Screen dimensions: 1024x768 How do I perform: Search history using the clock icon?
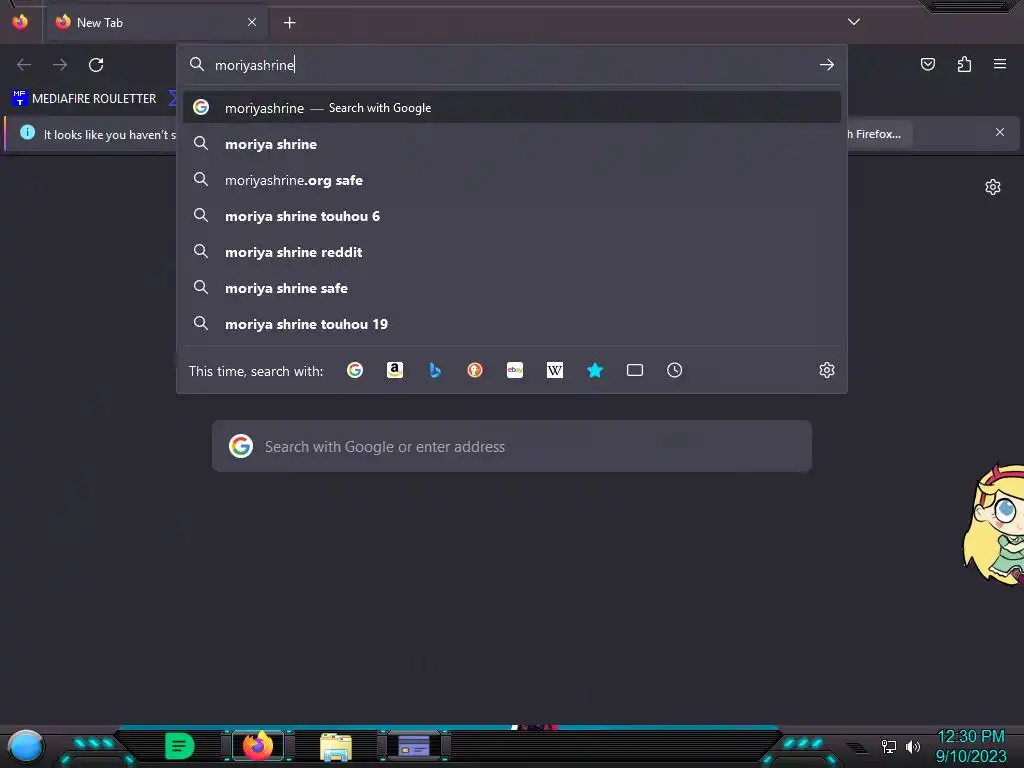coord(675,370)
